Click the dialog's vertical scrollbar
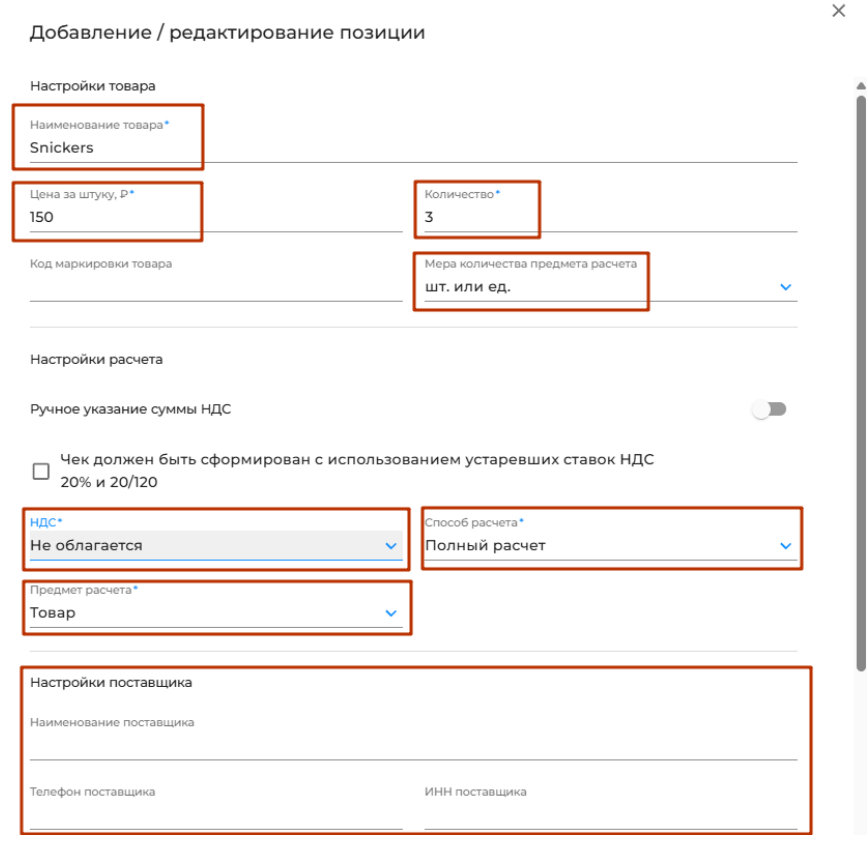 click(x=860, y=380)
